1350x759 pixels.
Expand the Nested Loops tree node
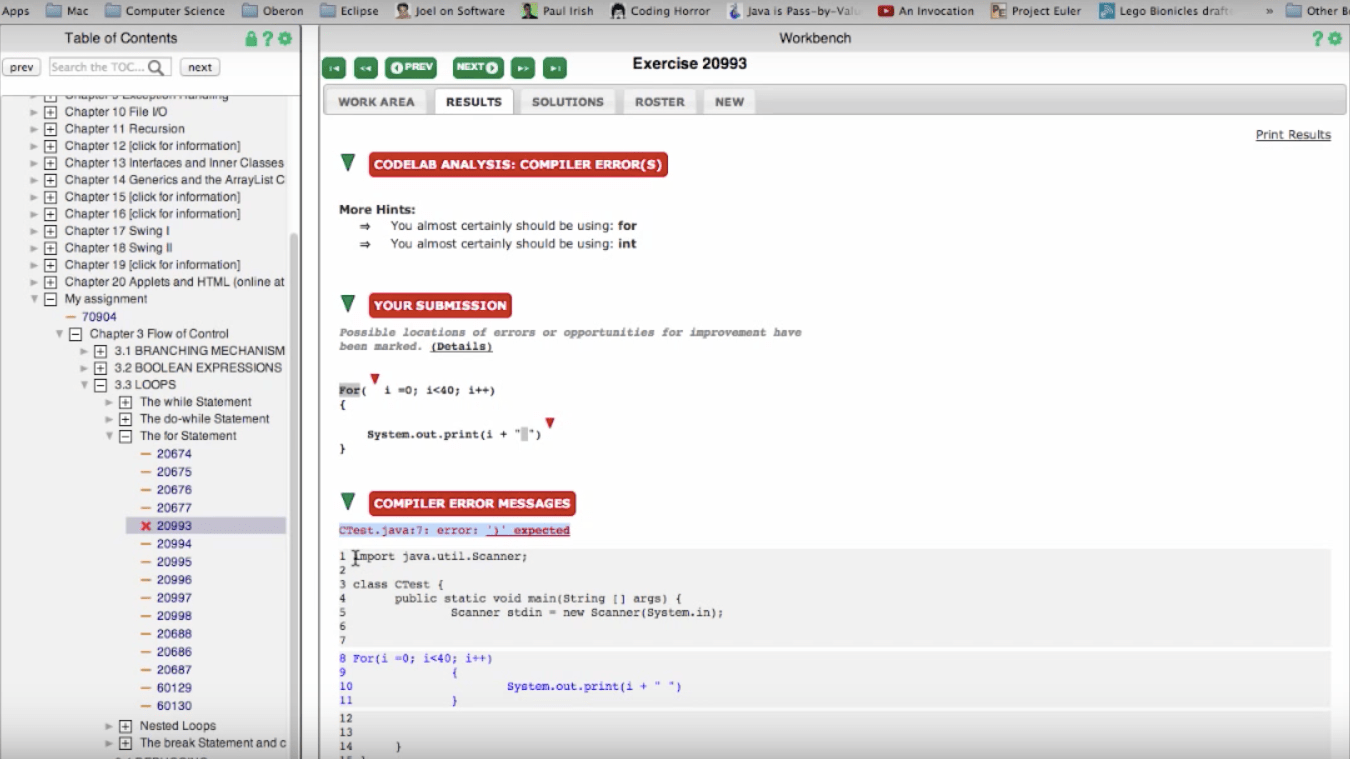[x=125, y=726]
